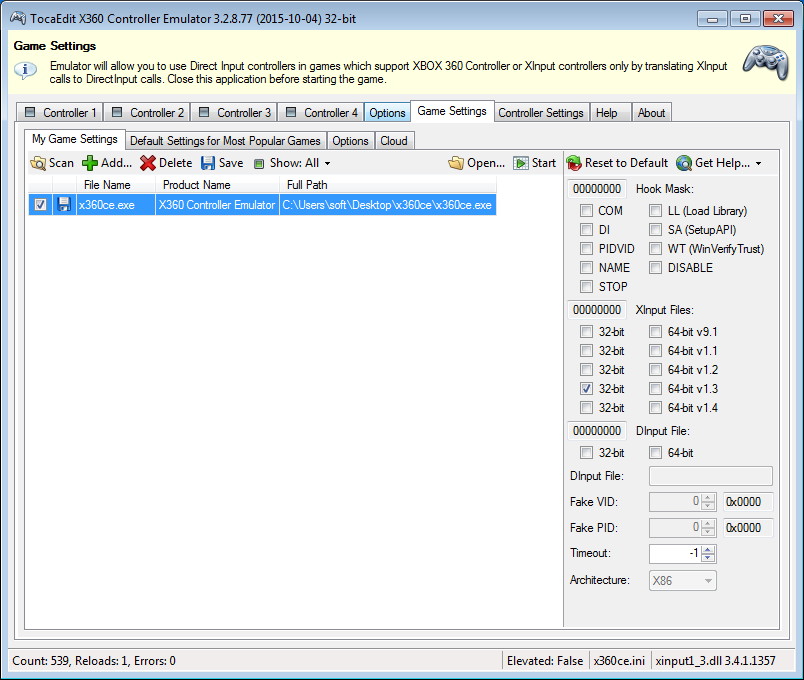The image size is (804, 680).
Task: Click the Fake VID 0x0000 hex box
Action: [748, 502]
